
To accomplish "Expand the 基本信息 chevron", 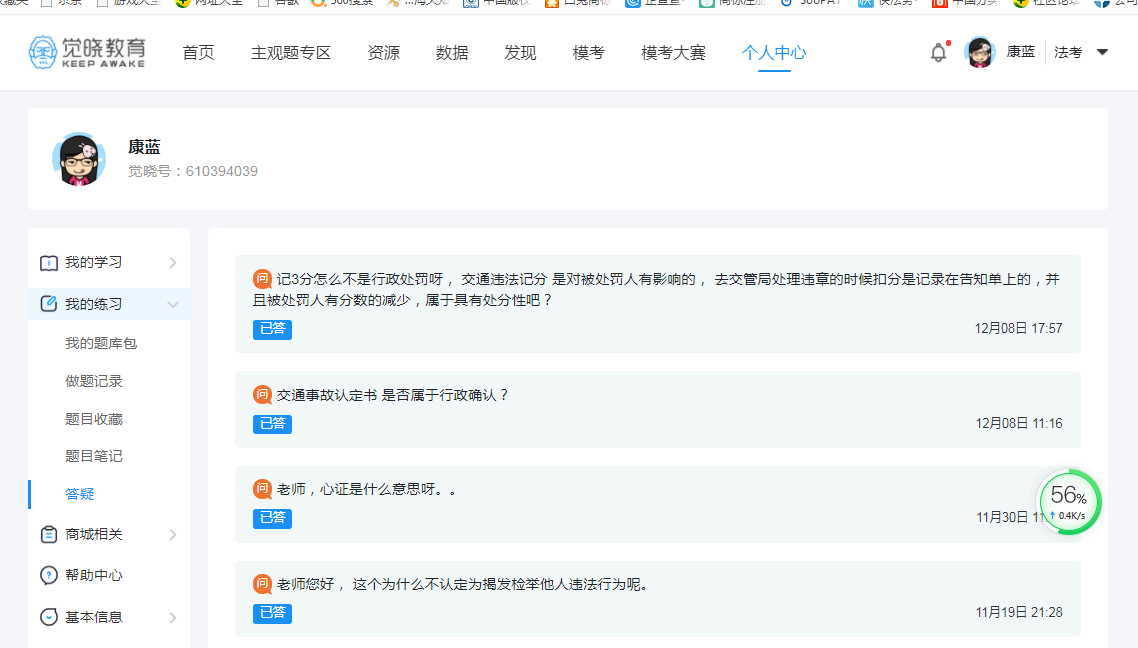I will pos(173,618).
